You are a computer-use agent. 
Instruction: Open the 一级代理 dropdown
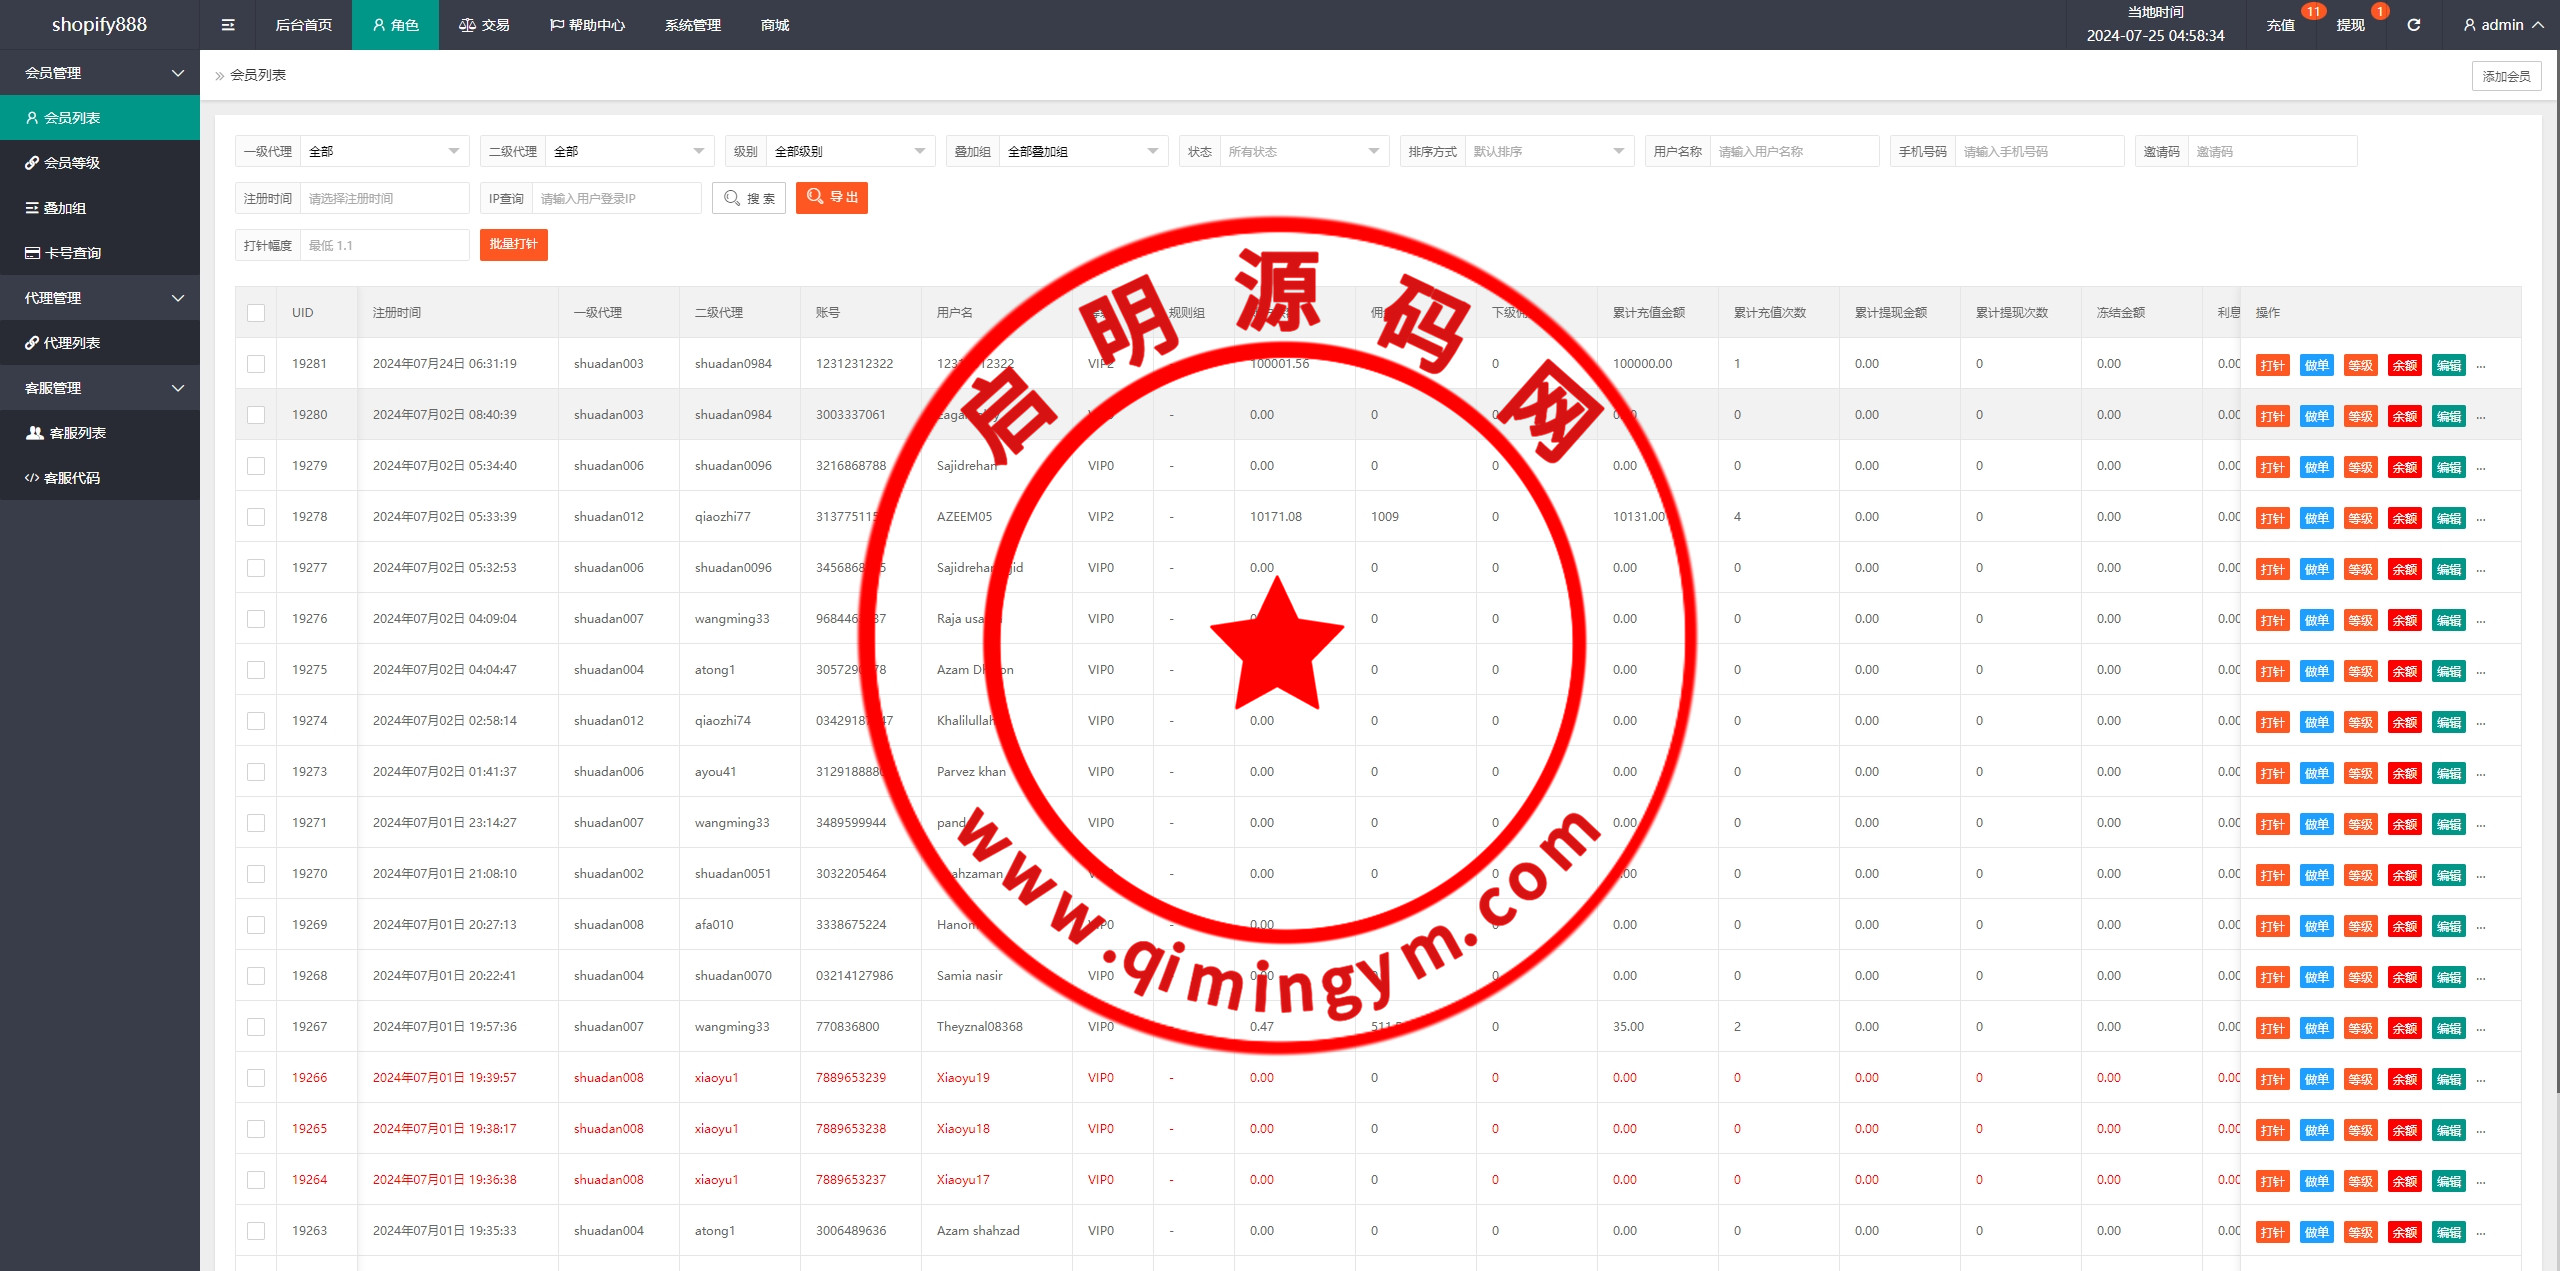coord(384,152)
